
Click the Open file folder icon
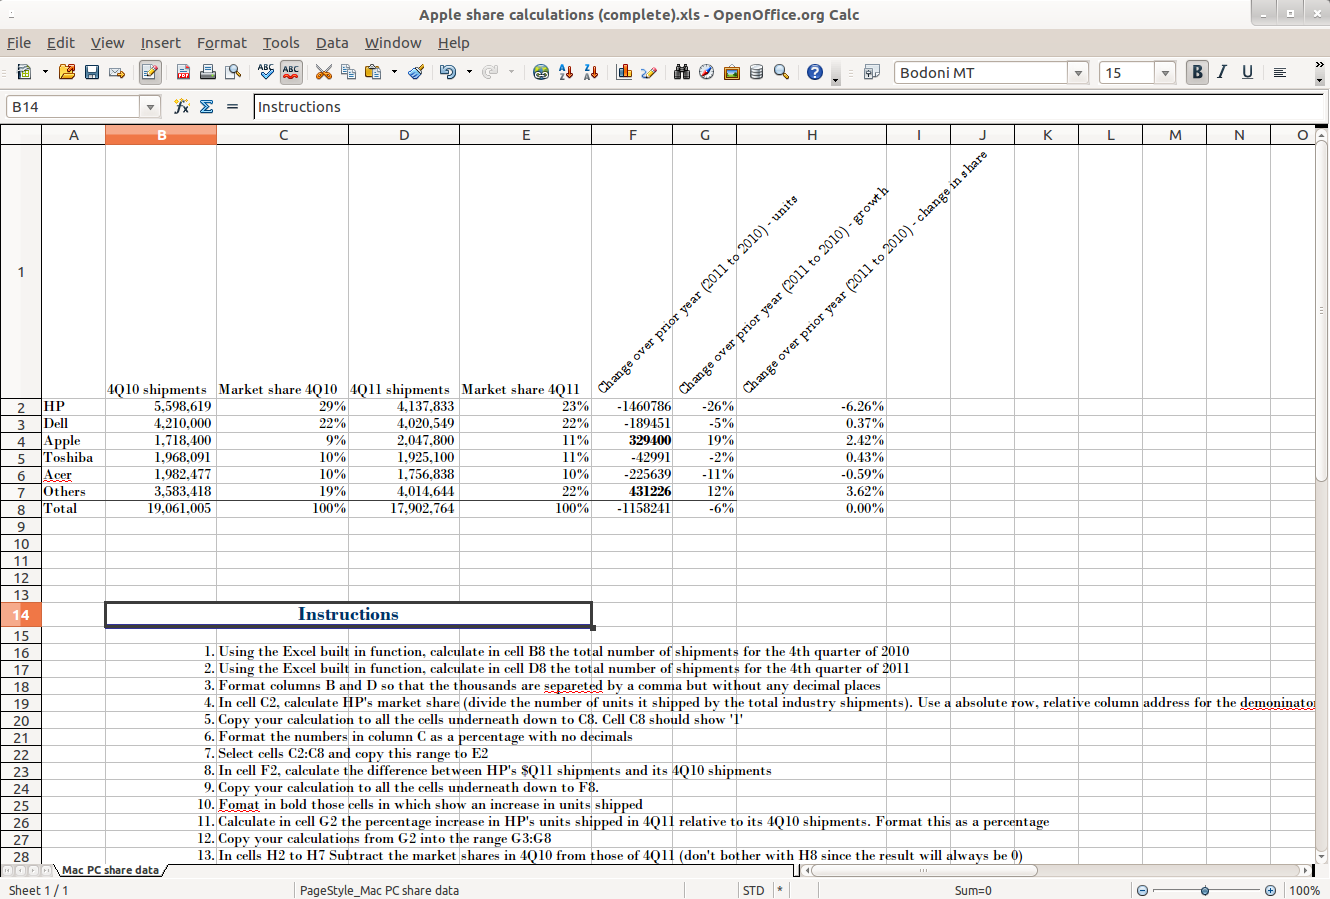67,72
